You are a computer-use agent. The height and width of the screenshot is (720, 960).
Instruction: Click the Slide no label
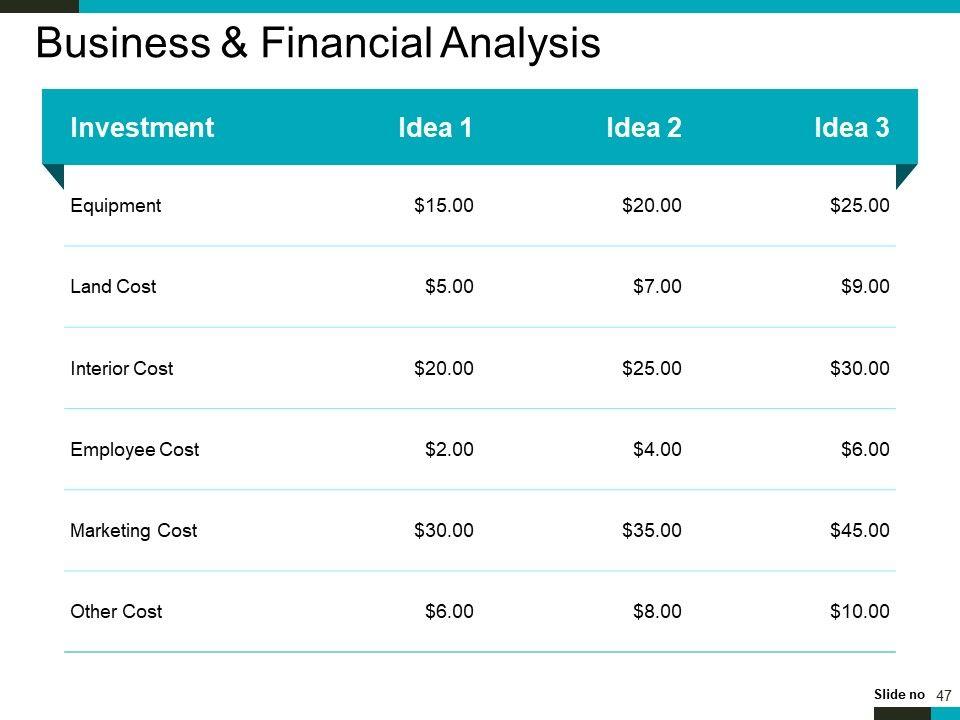click(900, 695)
